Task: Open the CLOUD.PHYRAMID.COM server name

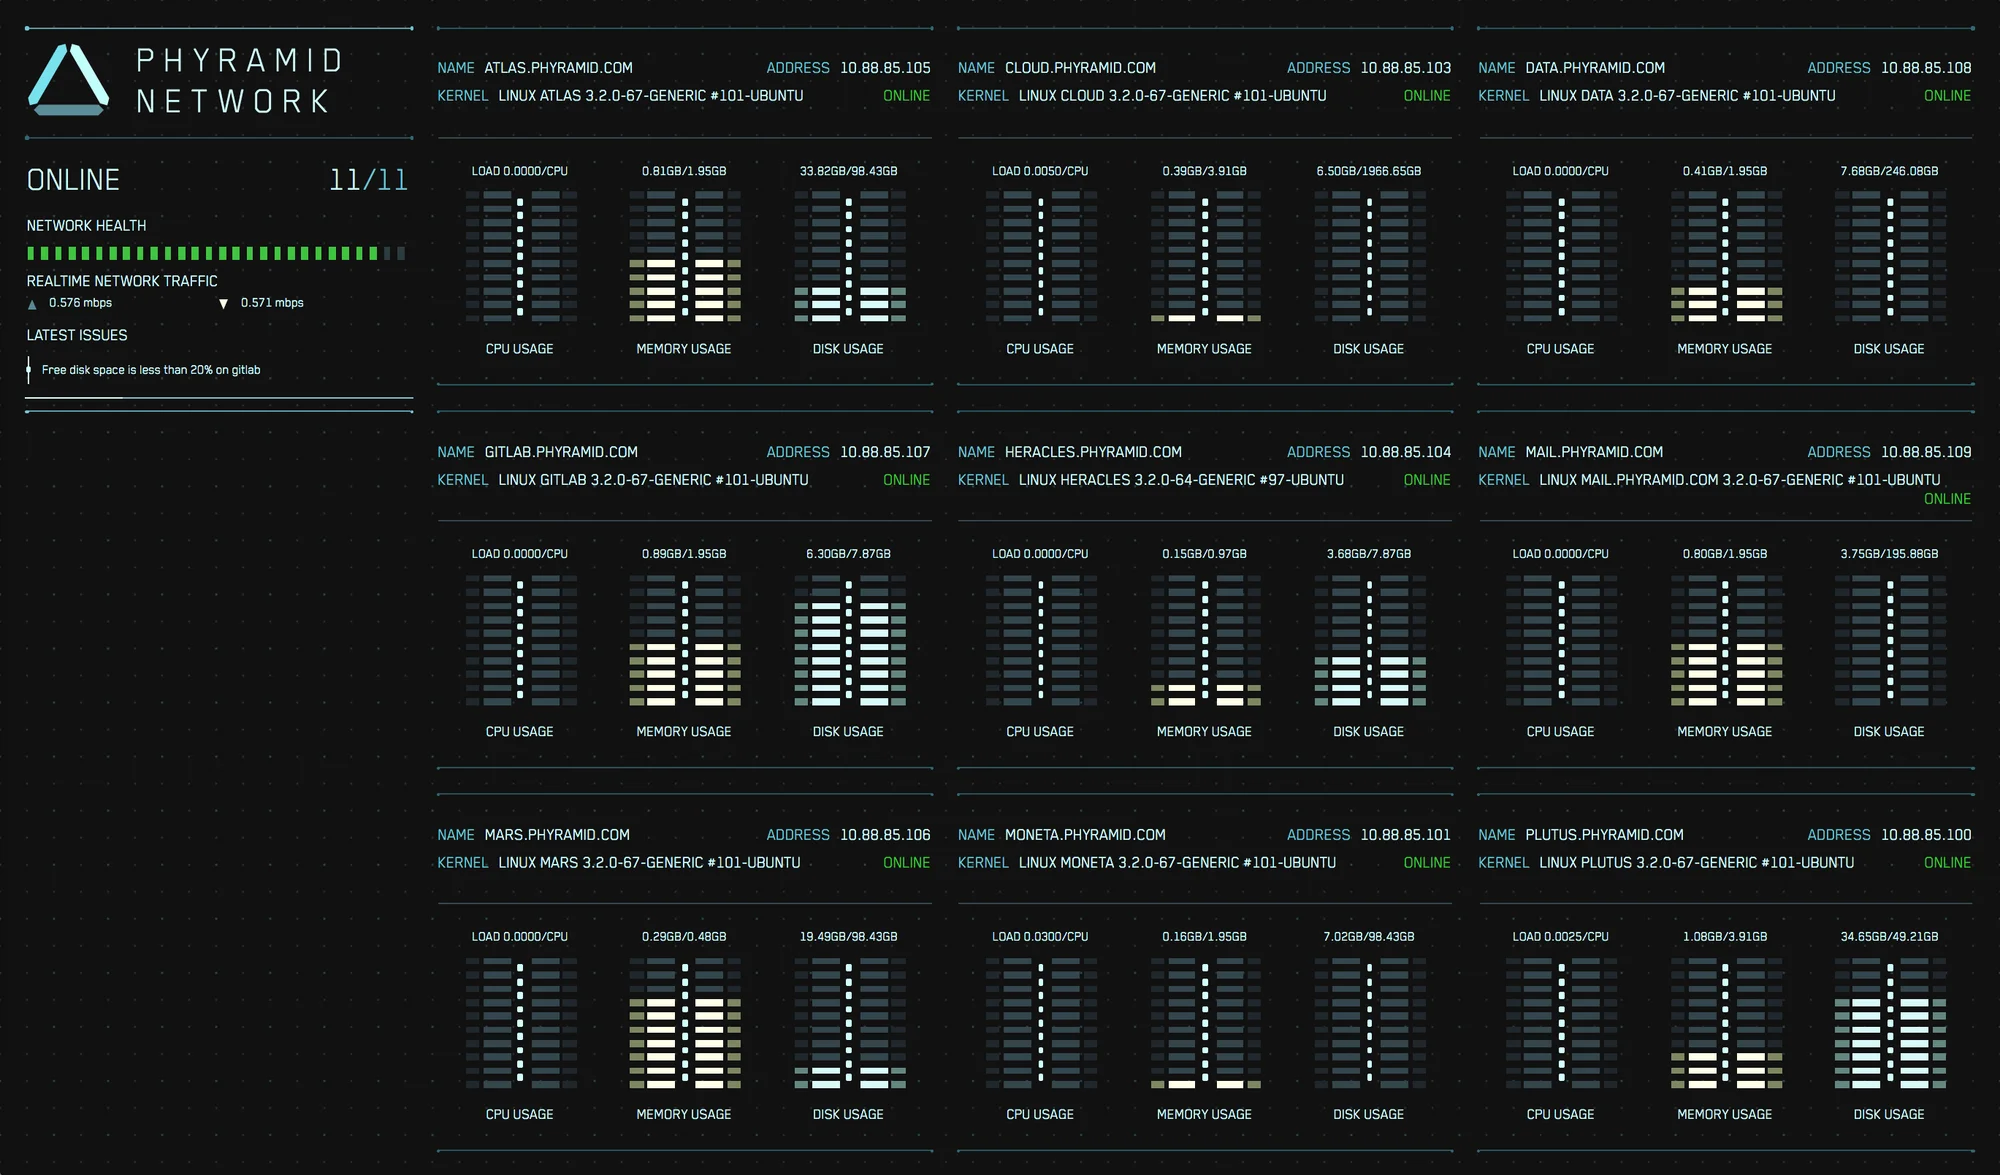Action: click(x=1080, y=68)
